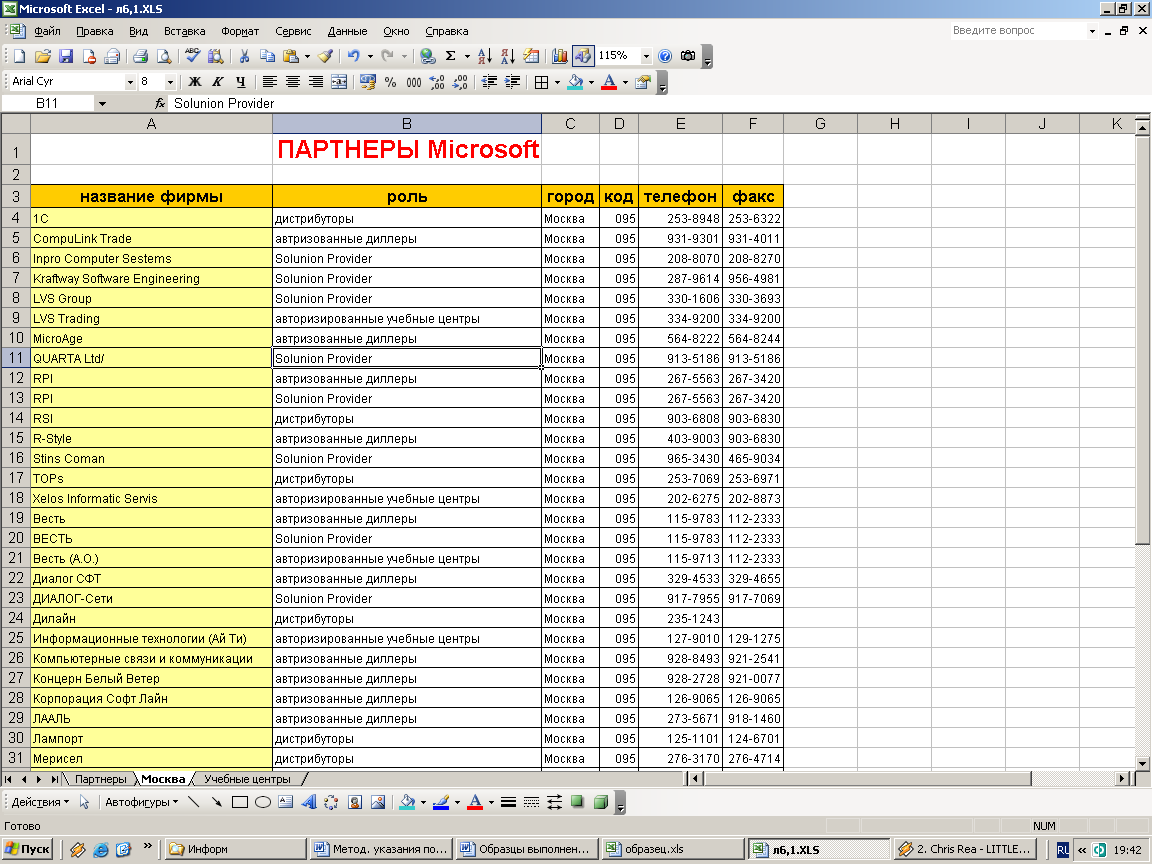Select the Rectangle drawing tool
This screenshot has height=864, width=1152.
click(240, 802)
